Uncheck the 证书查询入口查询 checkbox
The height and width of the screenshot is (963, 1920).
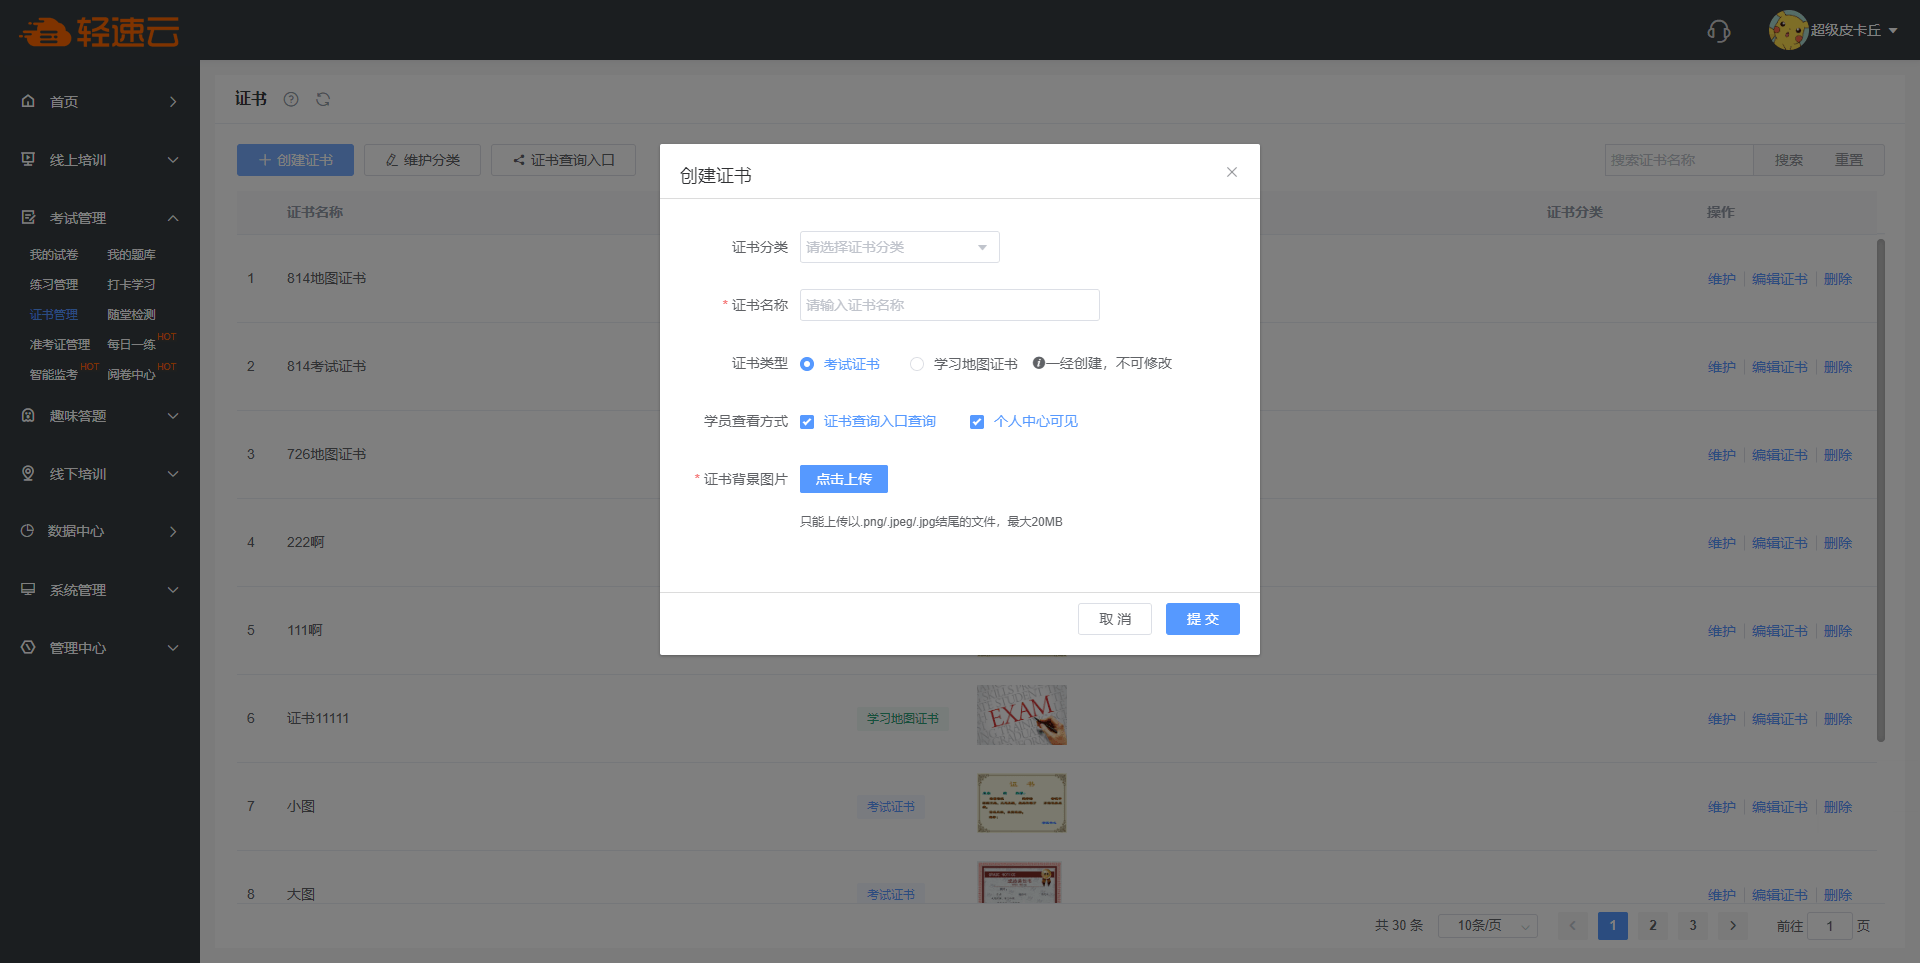[807, 422]
